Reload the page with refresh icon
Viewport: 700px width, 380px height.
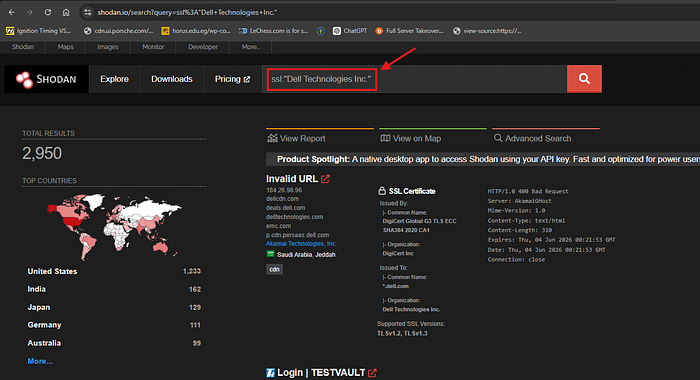pos(48,13)
